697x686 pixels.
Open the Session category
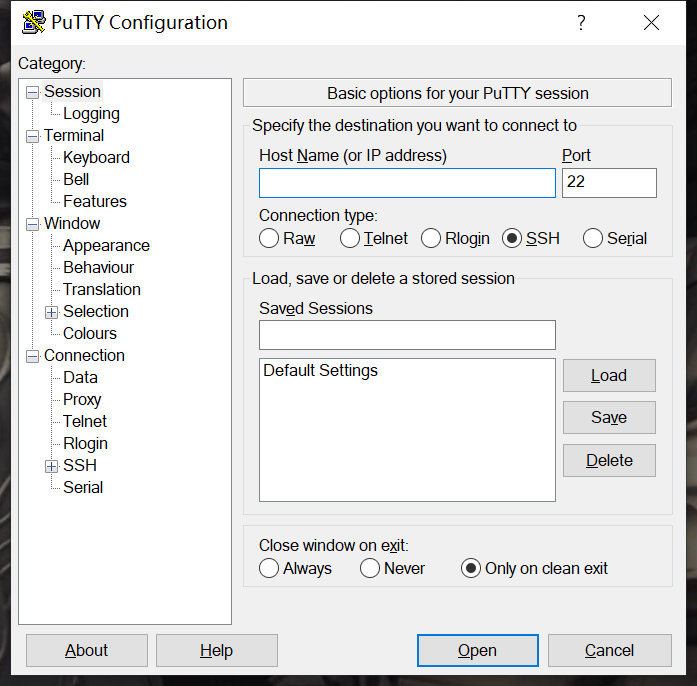point(72,92)
